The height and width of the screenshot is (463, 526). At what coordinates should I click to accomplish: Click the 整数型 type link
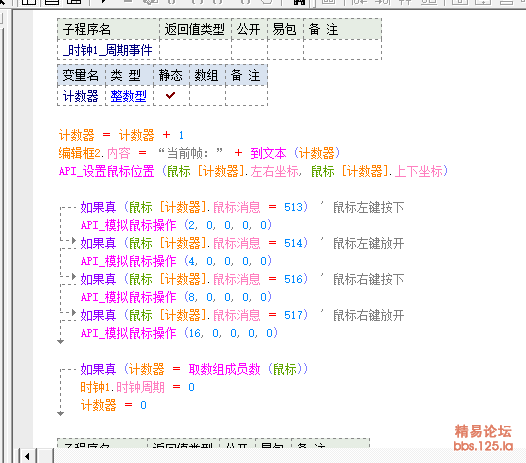[x=128, y=96]
